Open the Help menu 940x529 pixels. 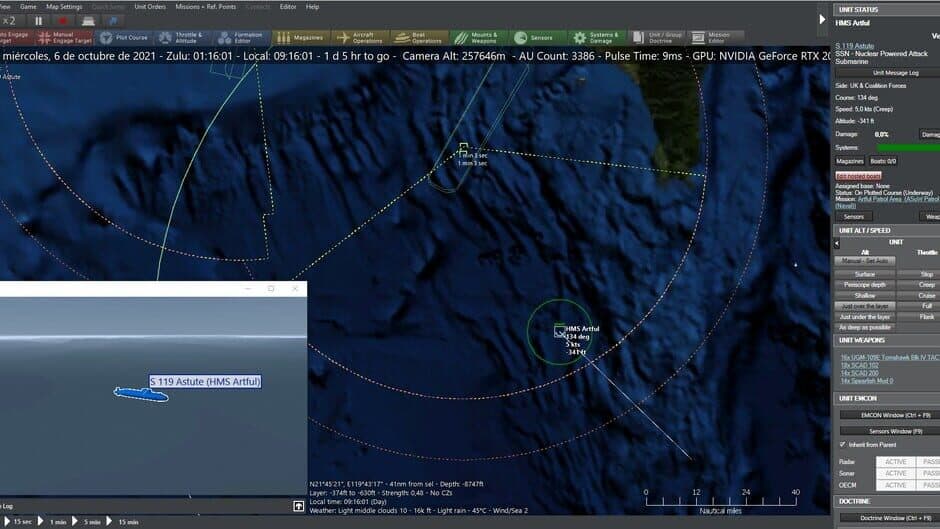[312, 7]
